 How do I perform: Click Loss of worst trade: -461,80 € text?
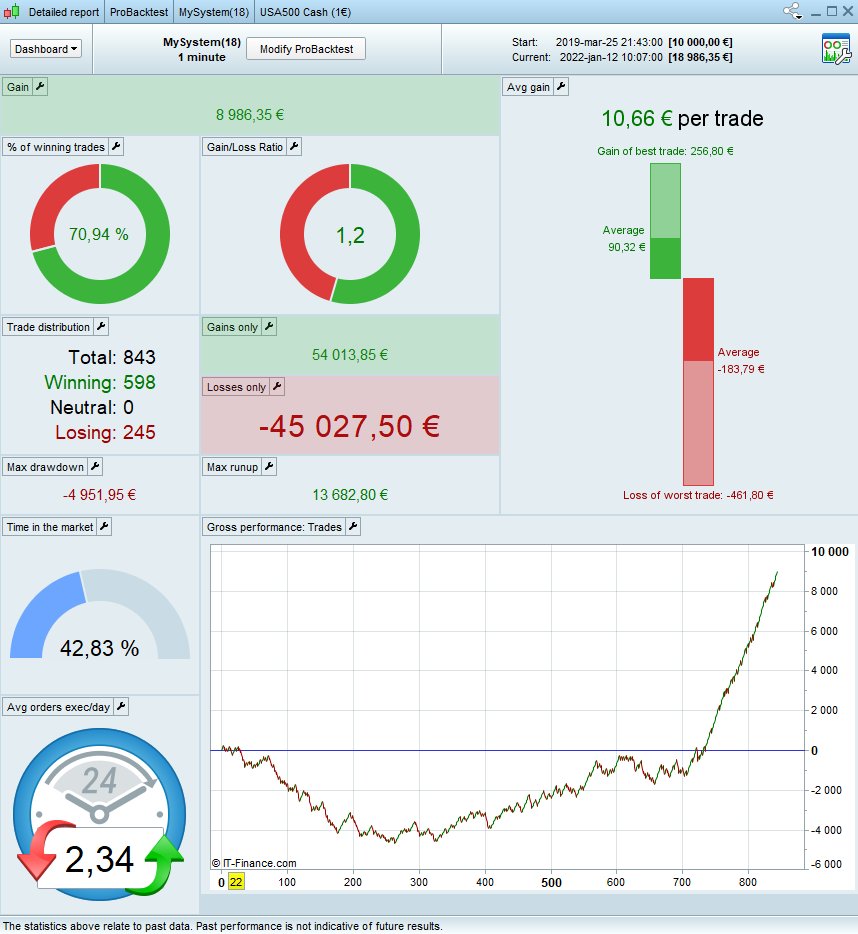(x=698, y=495)
